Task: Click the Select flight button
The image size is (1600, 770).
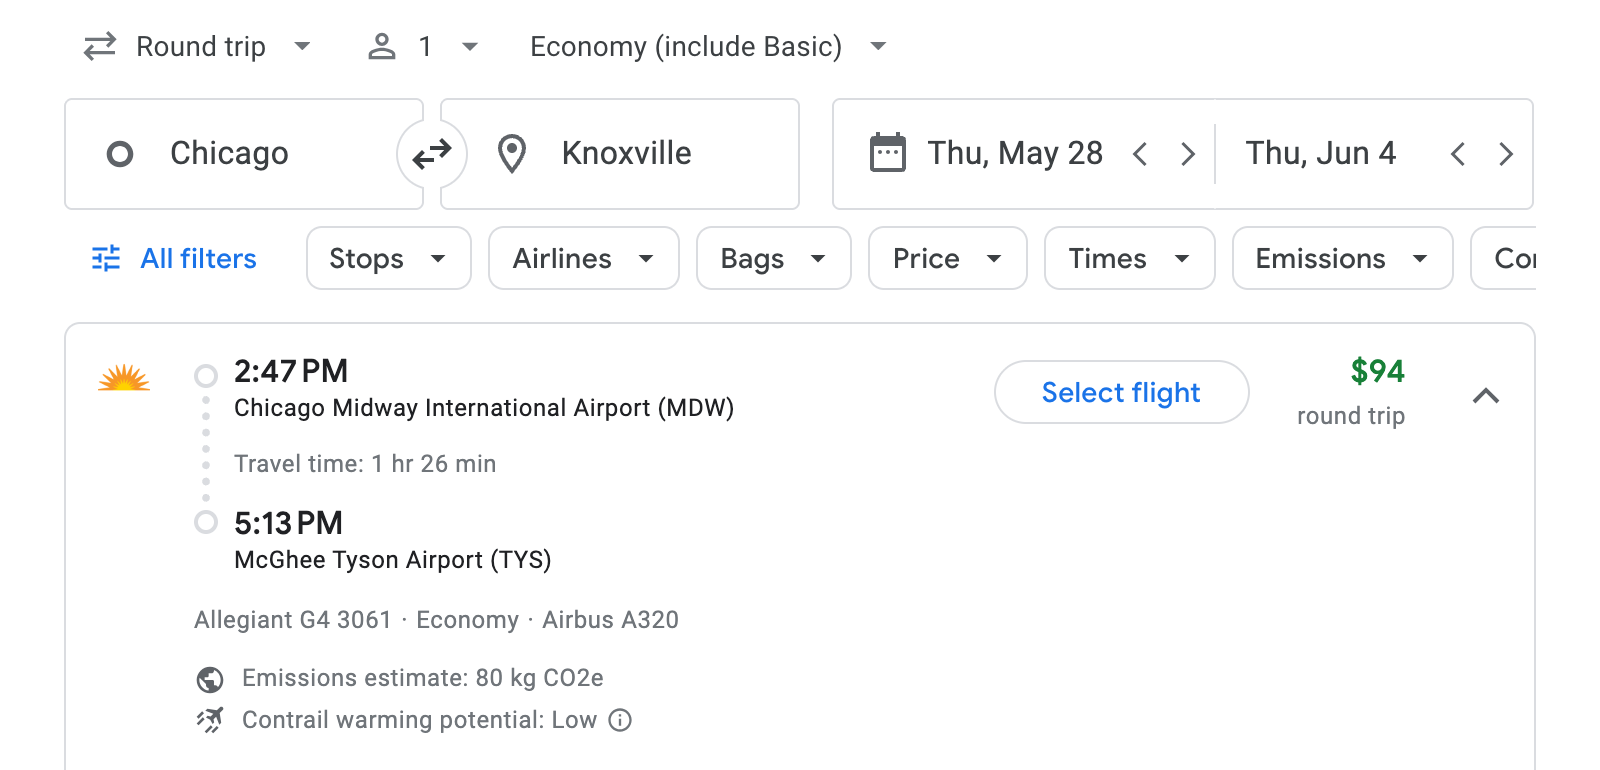Action: click(1121, 392)
